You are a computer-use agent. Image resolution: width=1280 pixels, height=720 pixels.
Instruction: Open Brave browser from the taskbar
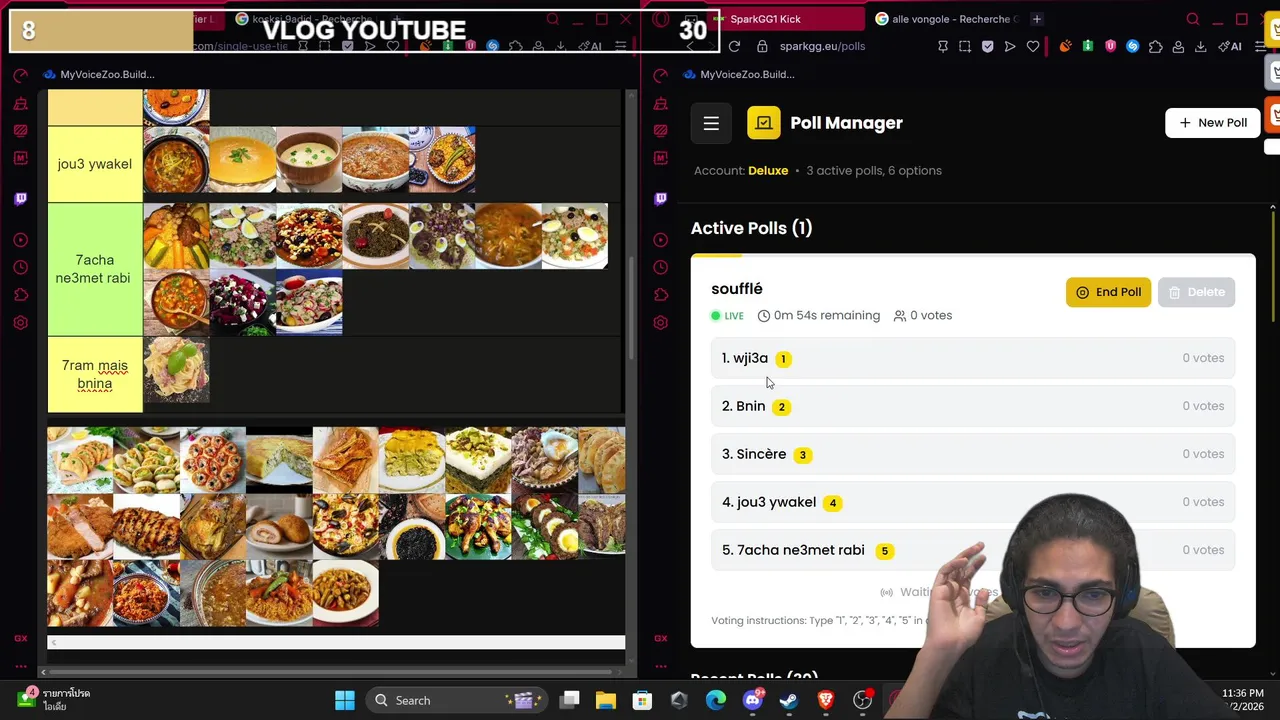(x=826, y=700)
